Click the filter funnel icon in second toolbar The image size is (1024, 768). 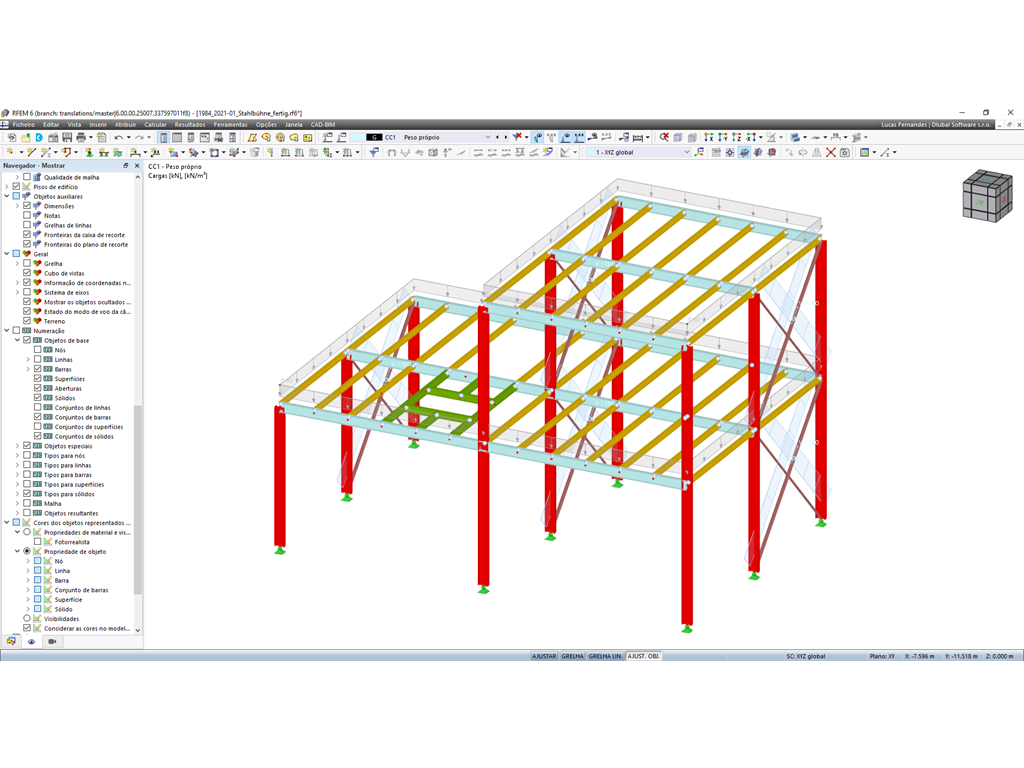374,152
